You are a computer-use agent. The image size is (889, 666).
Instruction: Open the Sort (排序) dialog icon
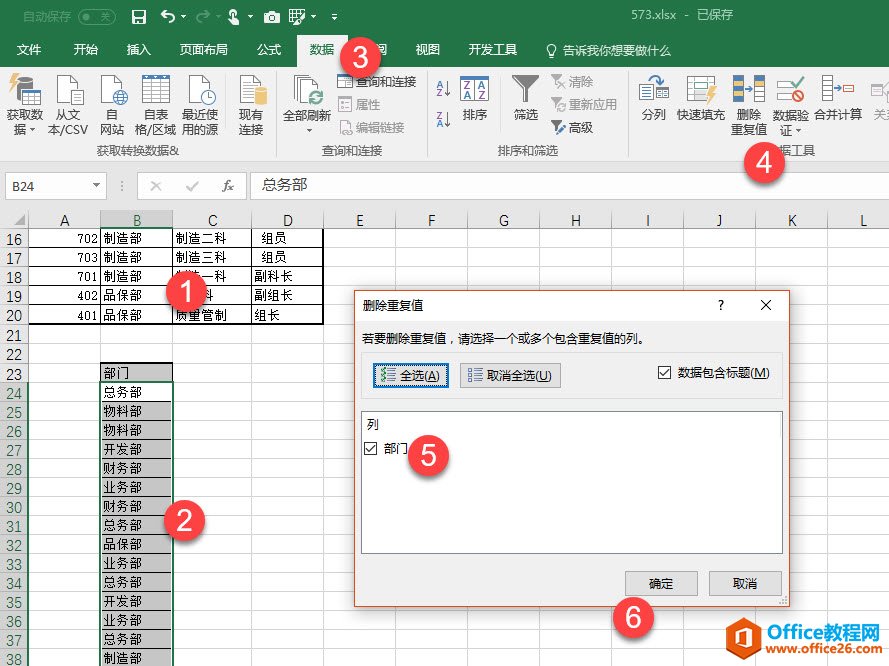tap(475, 92)
